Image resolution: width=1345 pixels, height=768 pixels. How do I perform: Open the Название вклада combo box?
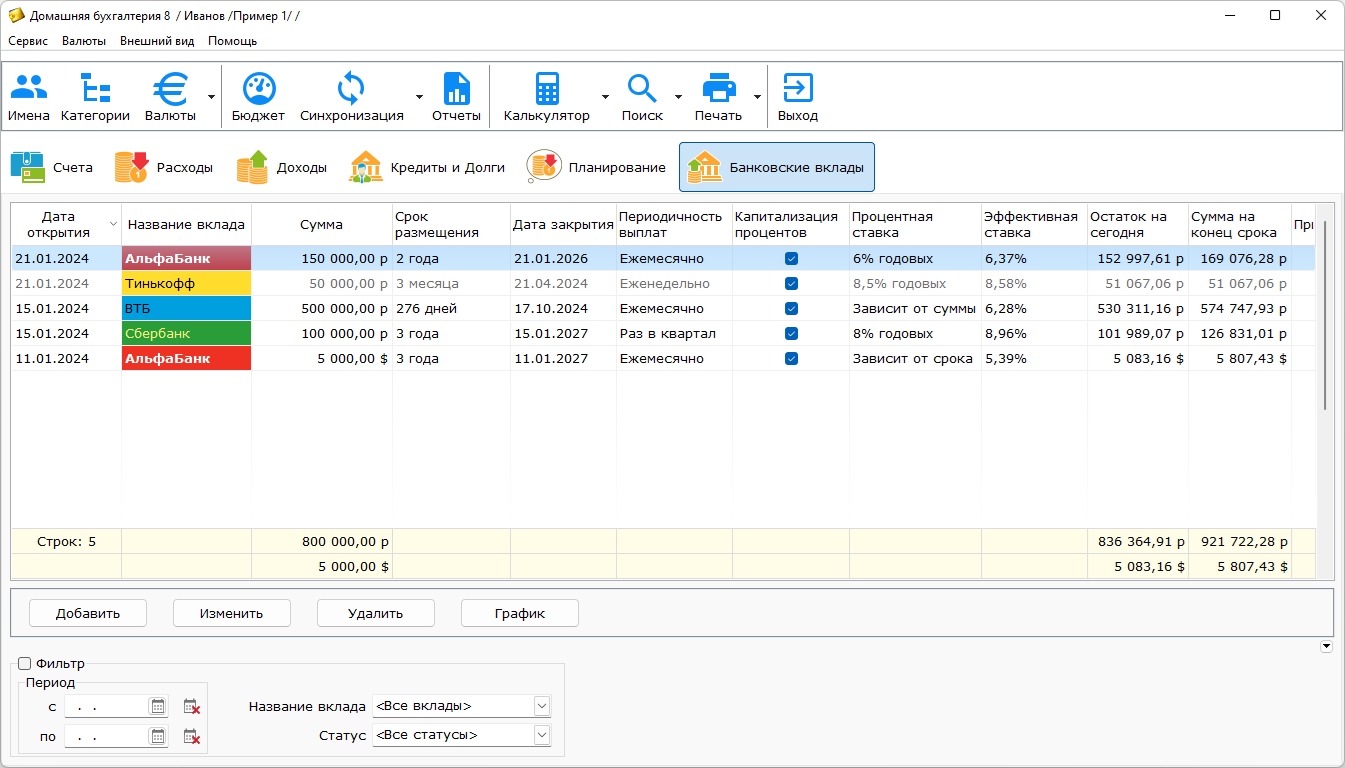pos(461,706)
